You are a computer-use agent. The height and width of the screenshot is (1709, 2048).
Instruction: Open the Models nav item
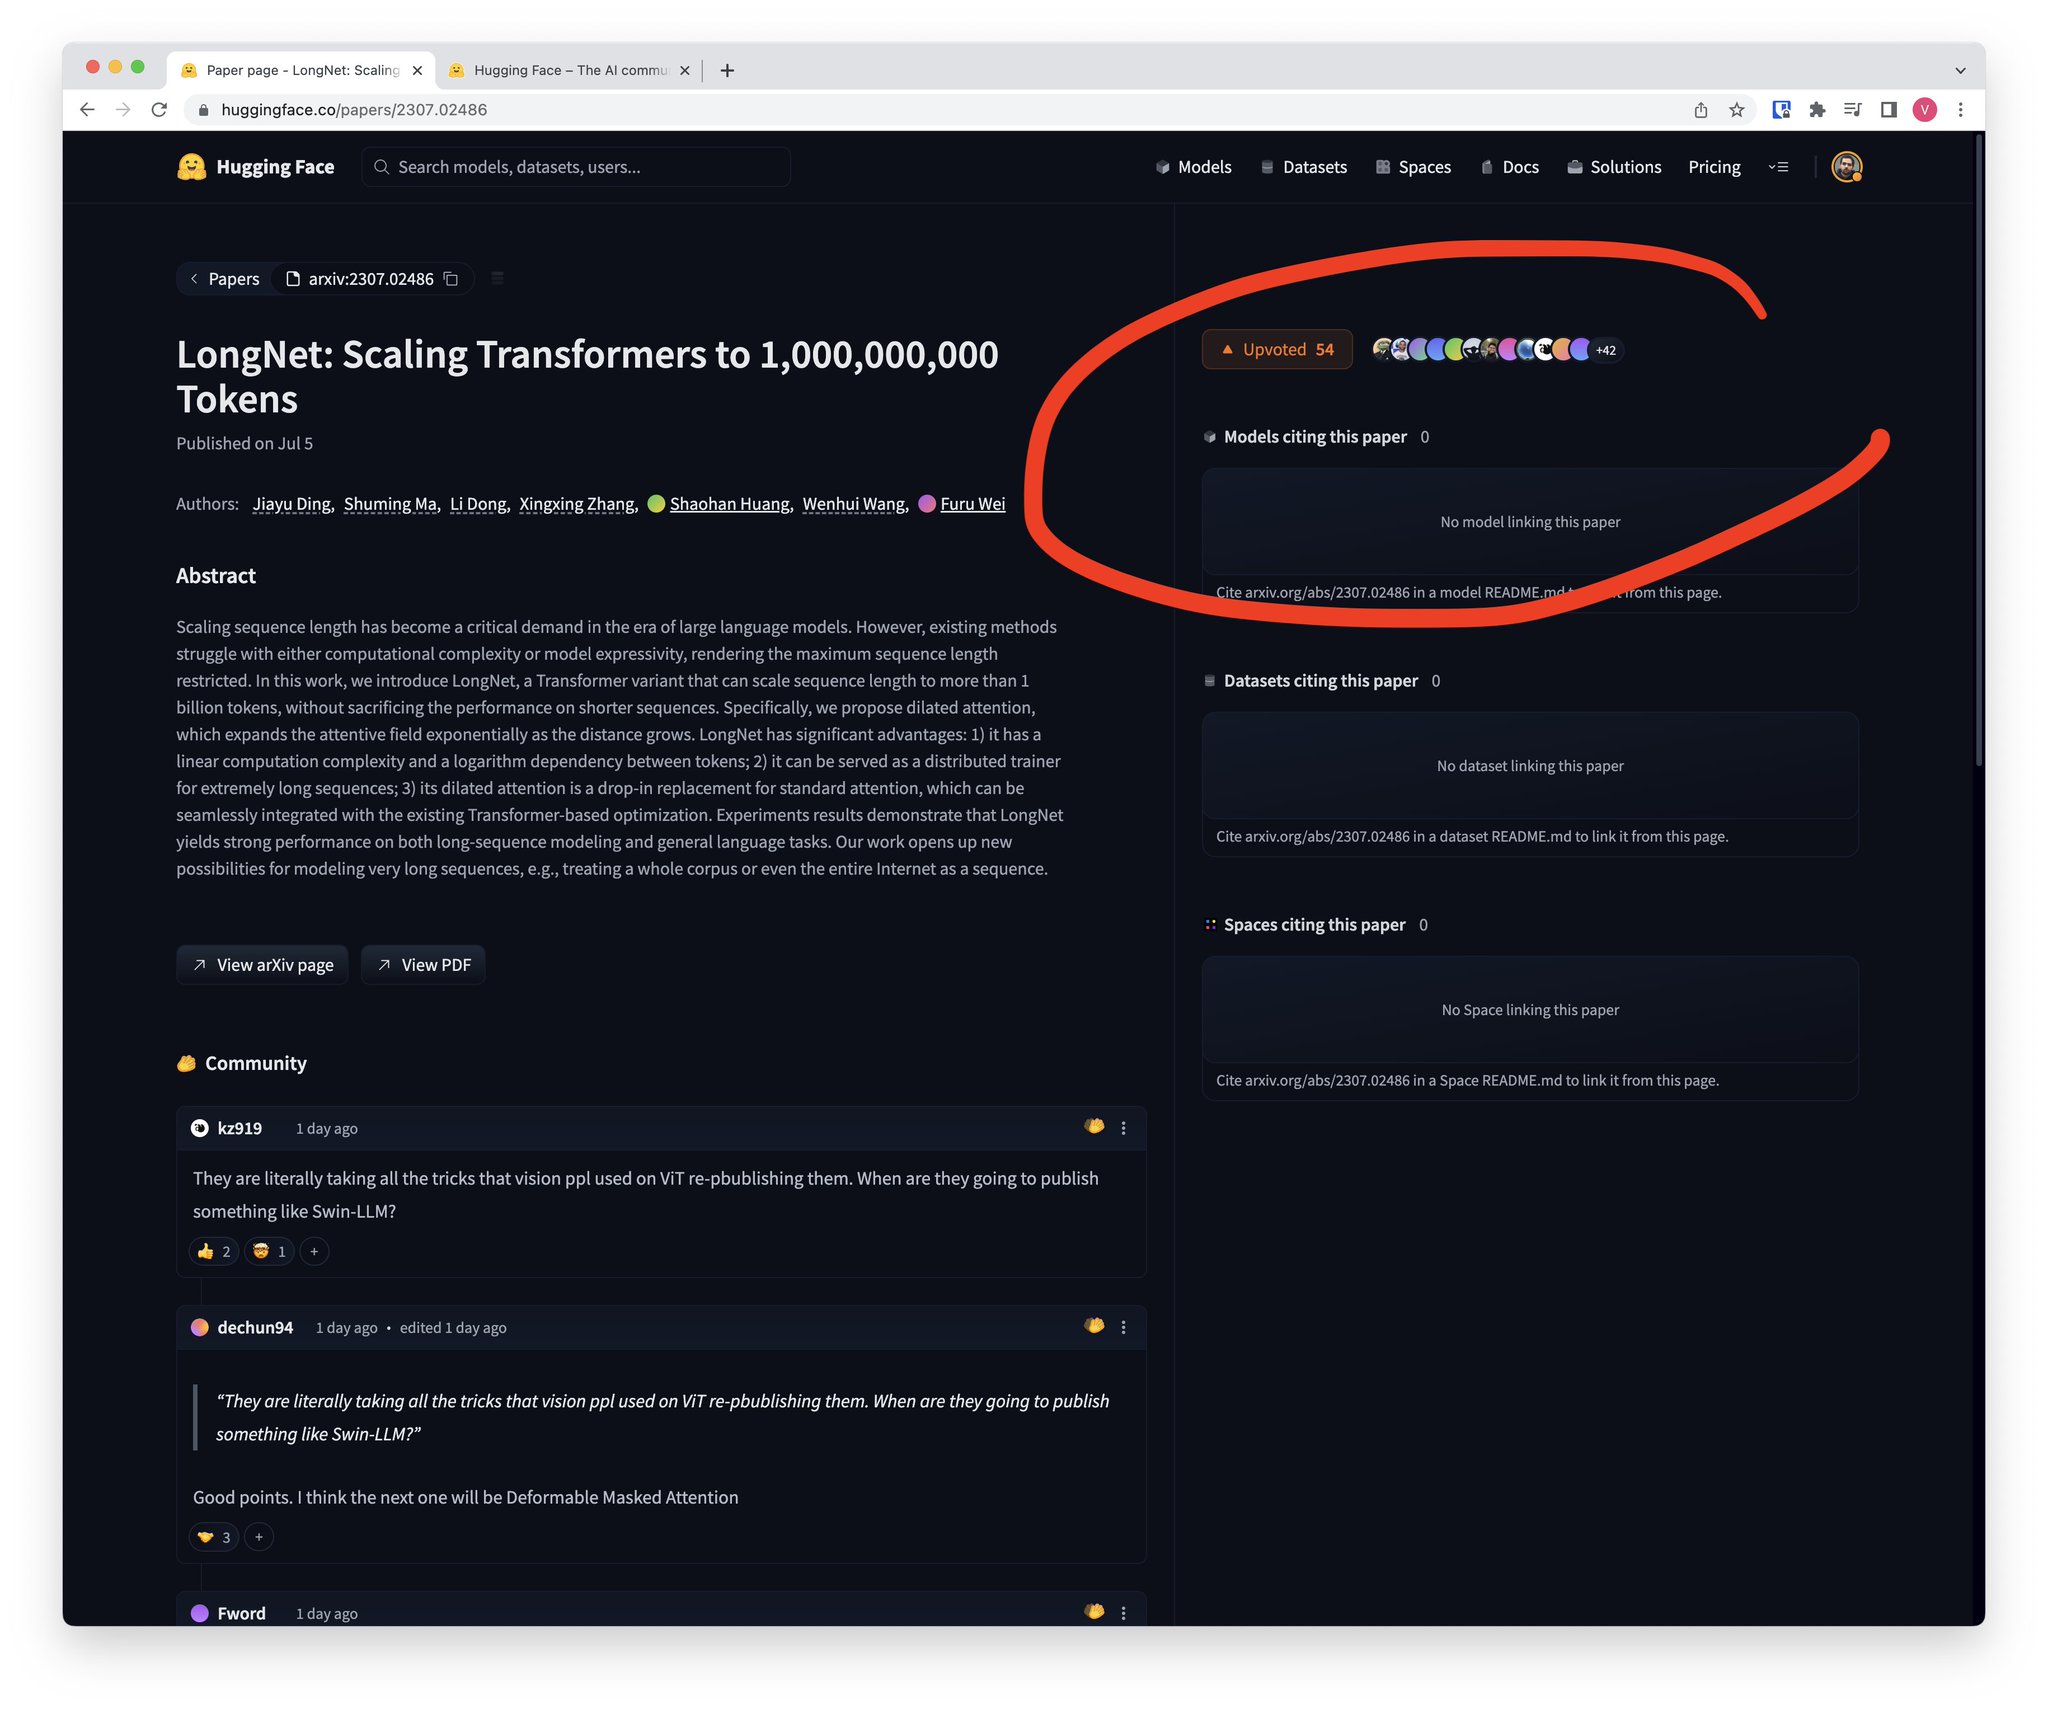(x=1193, y=167)
